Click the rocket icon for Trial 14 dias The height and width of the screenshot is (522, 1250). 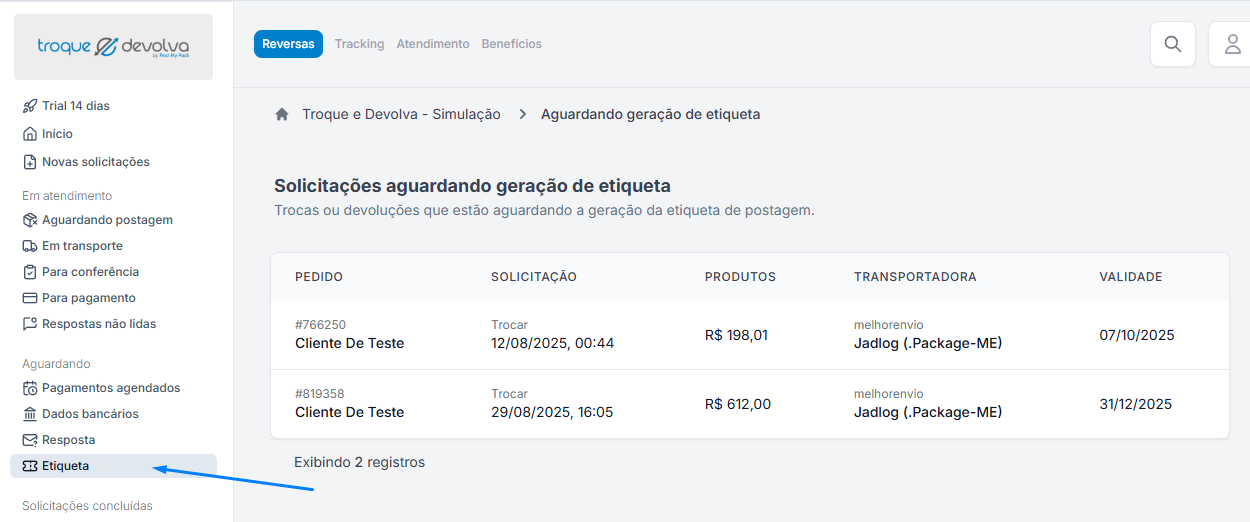coord(30,106)
